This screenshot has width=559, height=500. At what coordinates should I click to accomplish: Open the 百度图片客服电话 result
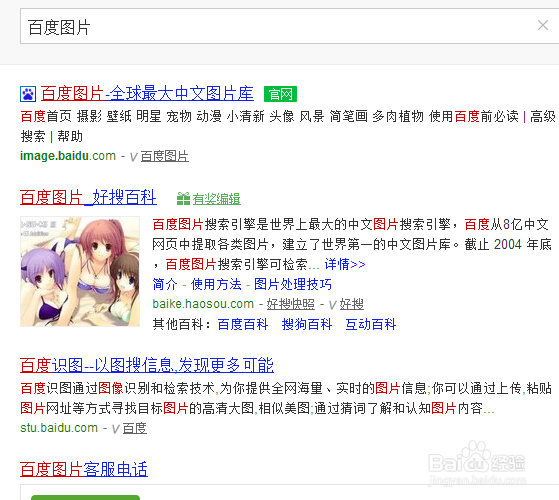click(84, 469)
